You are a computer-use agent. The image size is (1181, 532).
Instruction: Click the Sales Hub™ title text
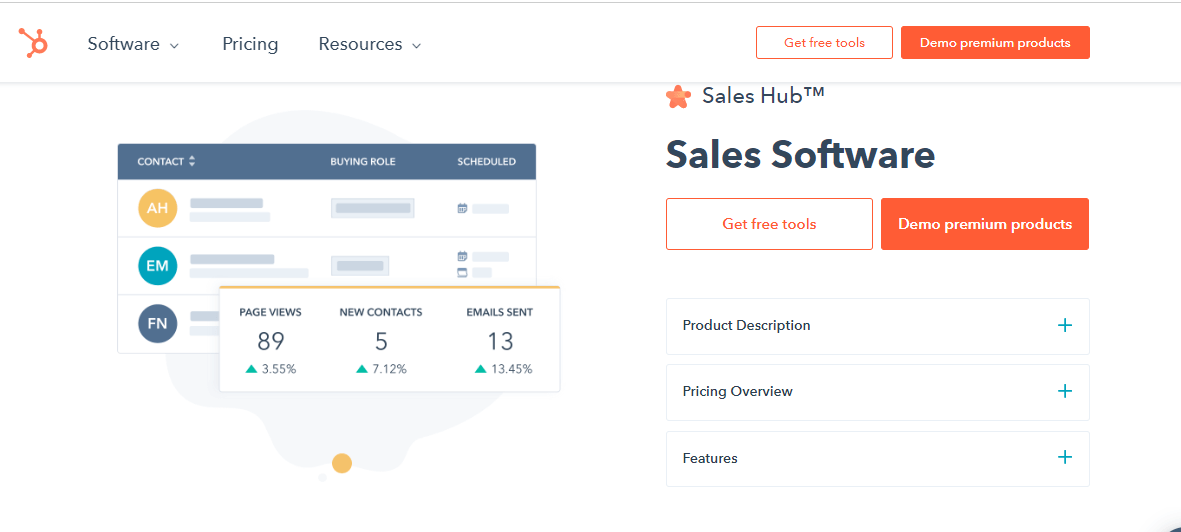pos(763,95)
